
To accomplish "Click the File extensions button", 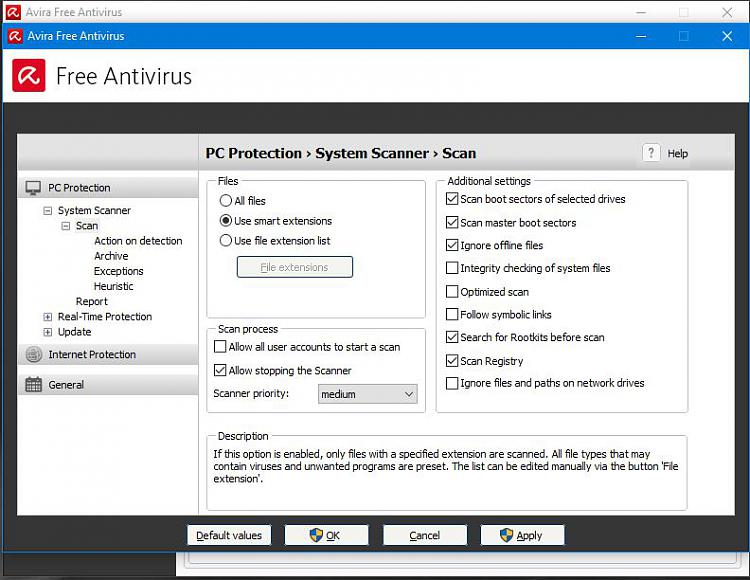I will tap(295, 267).
